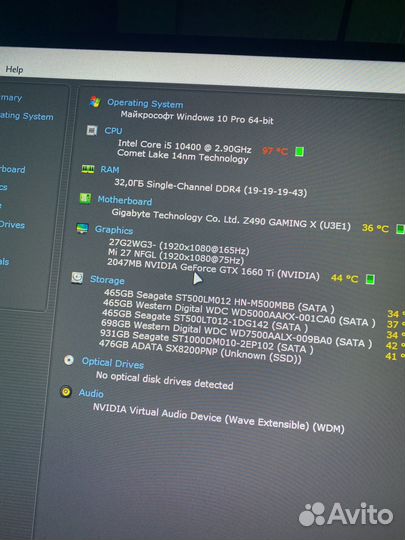
Task: Open the RAM section heading link
Action: coord(110,169)
